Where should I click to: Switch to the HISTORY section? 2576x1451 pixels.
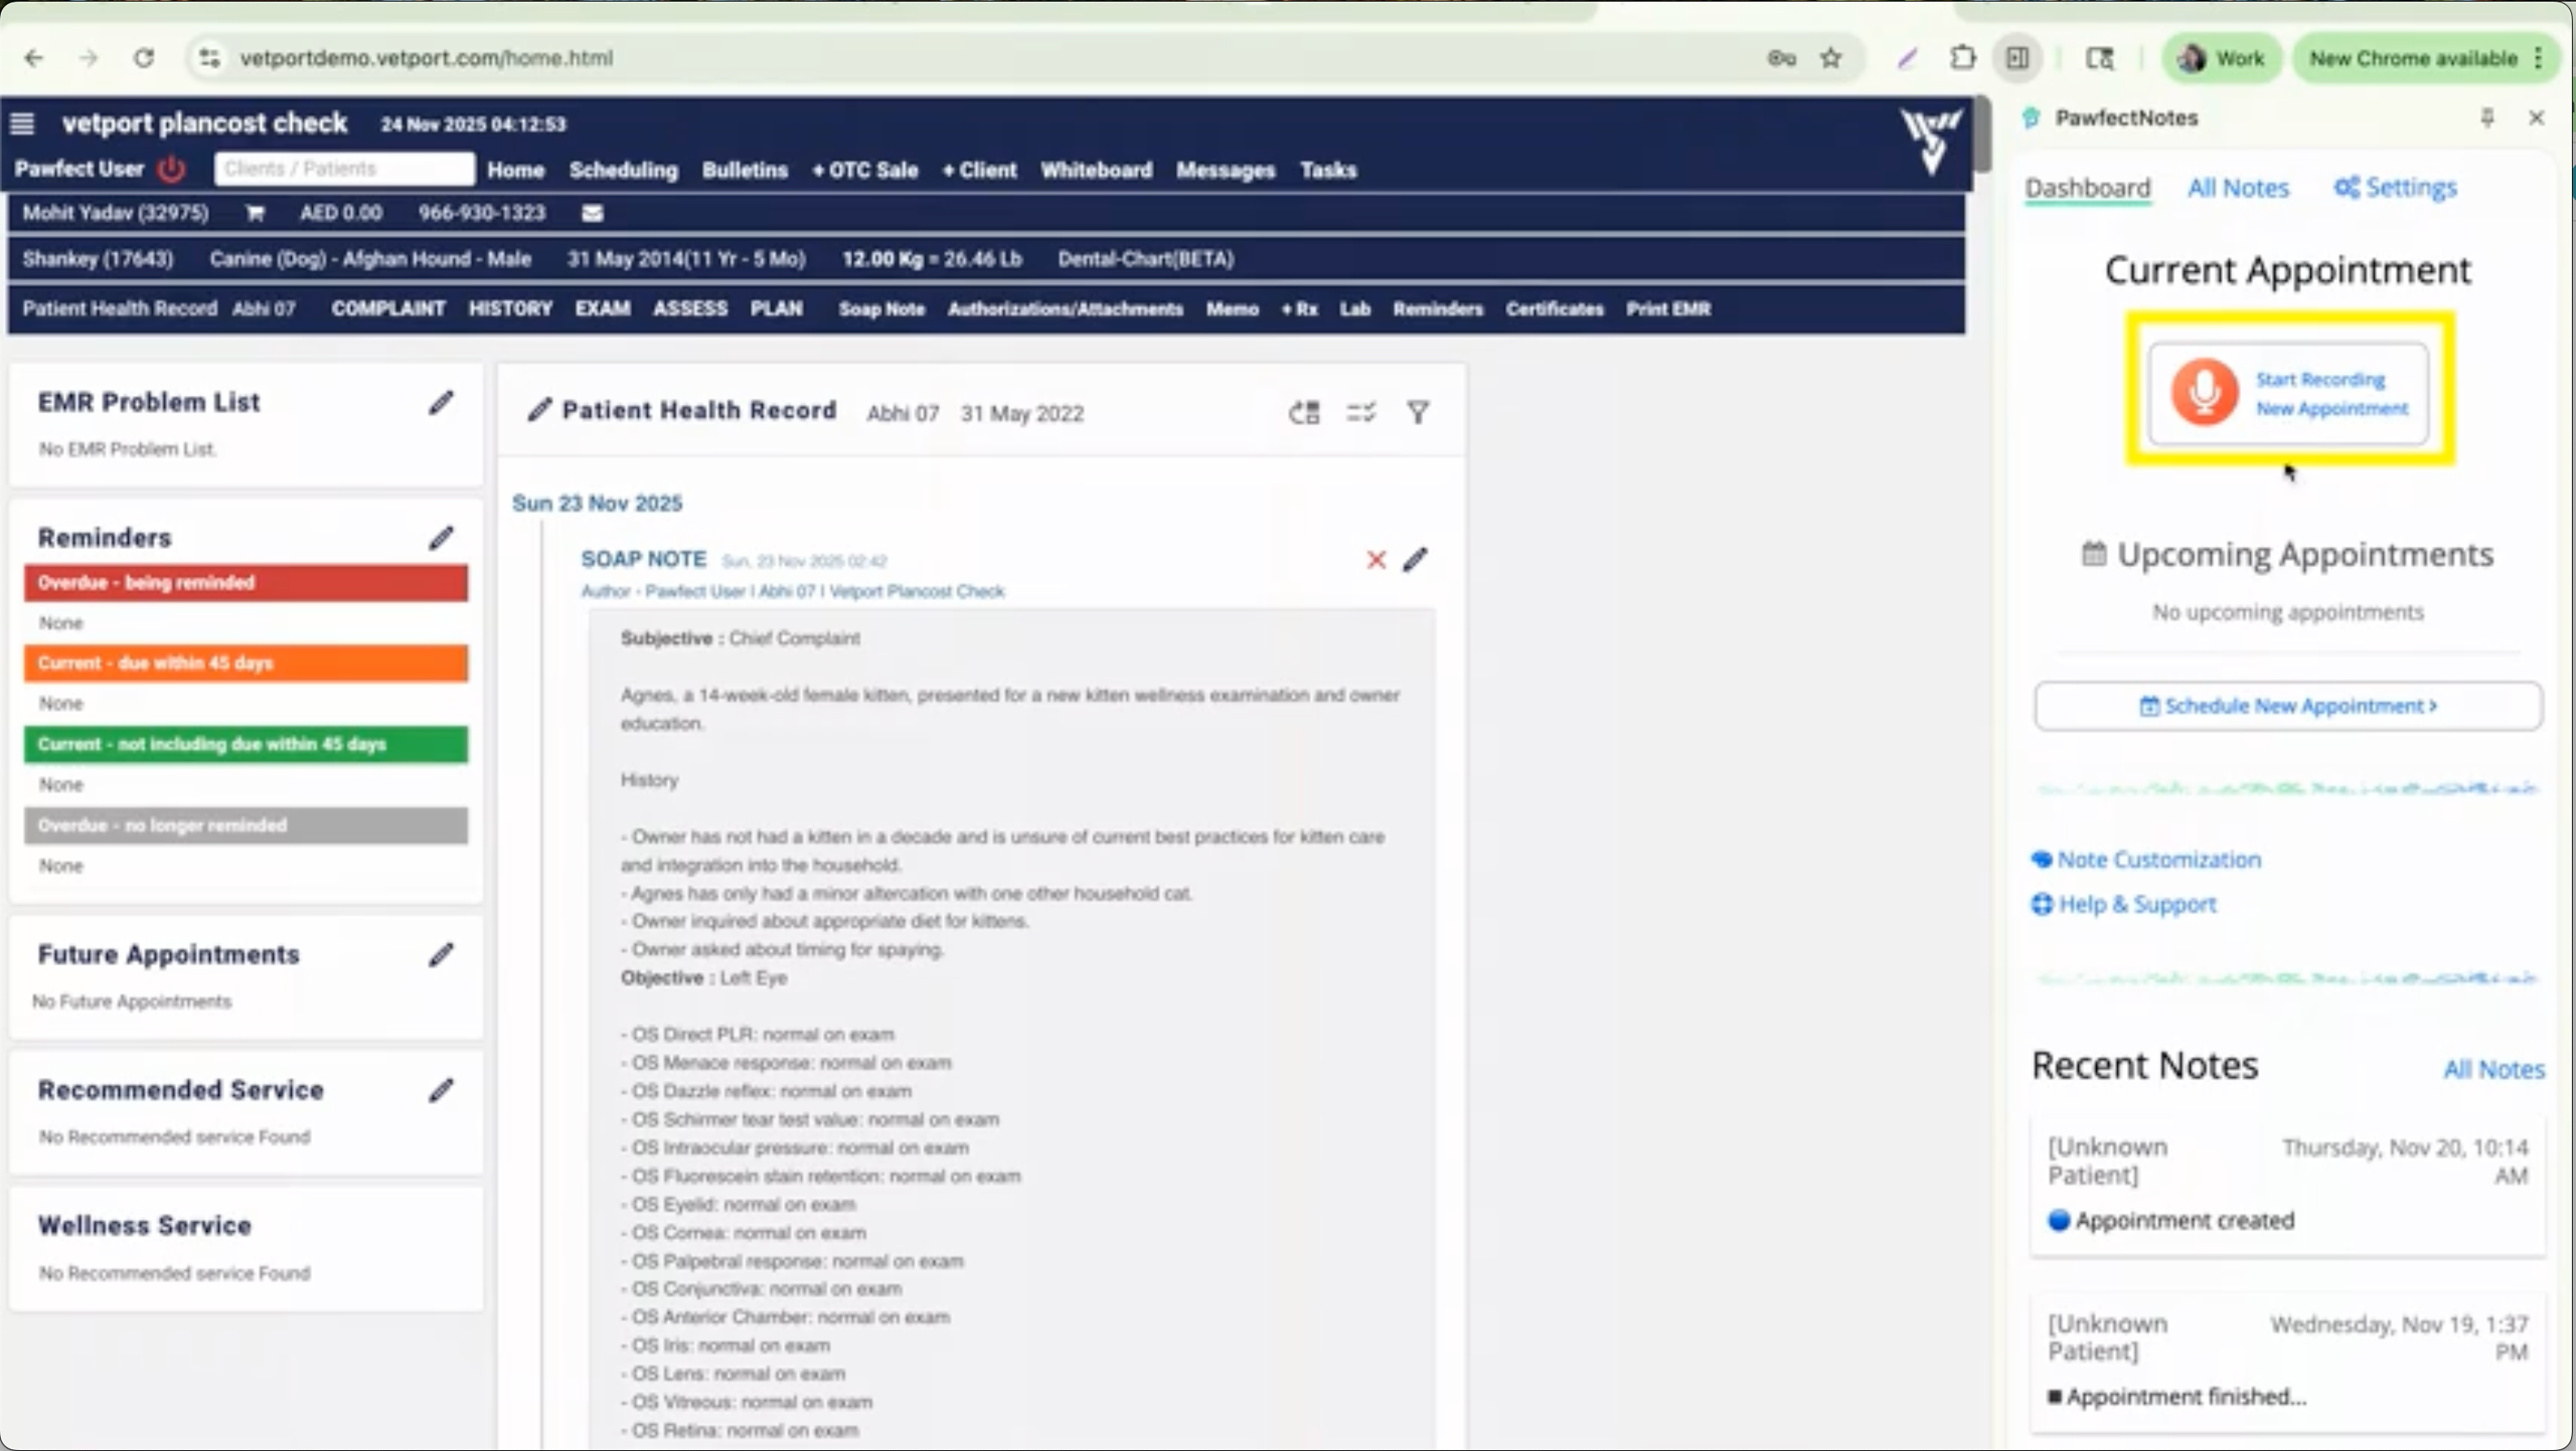pos(510,308)
